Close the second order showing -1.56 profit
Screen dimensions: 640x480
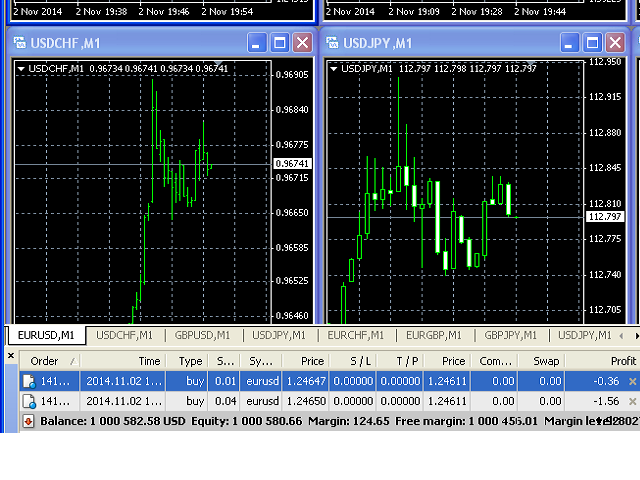coord(631,401)
